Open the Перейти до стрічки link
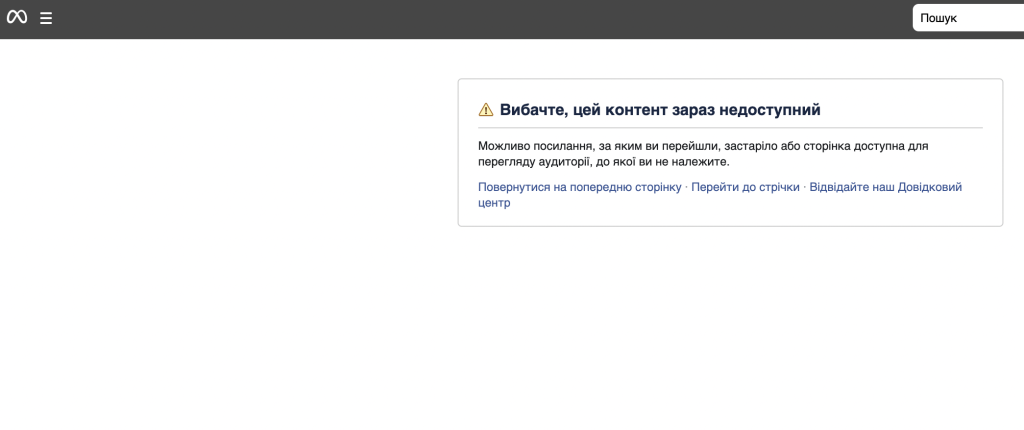The width and height of the screenshot is (1024, 430). tap(745, 187)
